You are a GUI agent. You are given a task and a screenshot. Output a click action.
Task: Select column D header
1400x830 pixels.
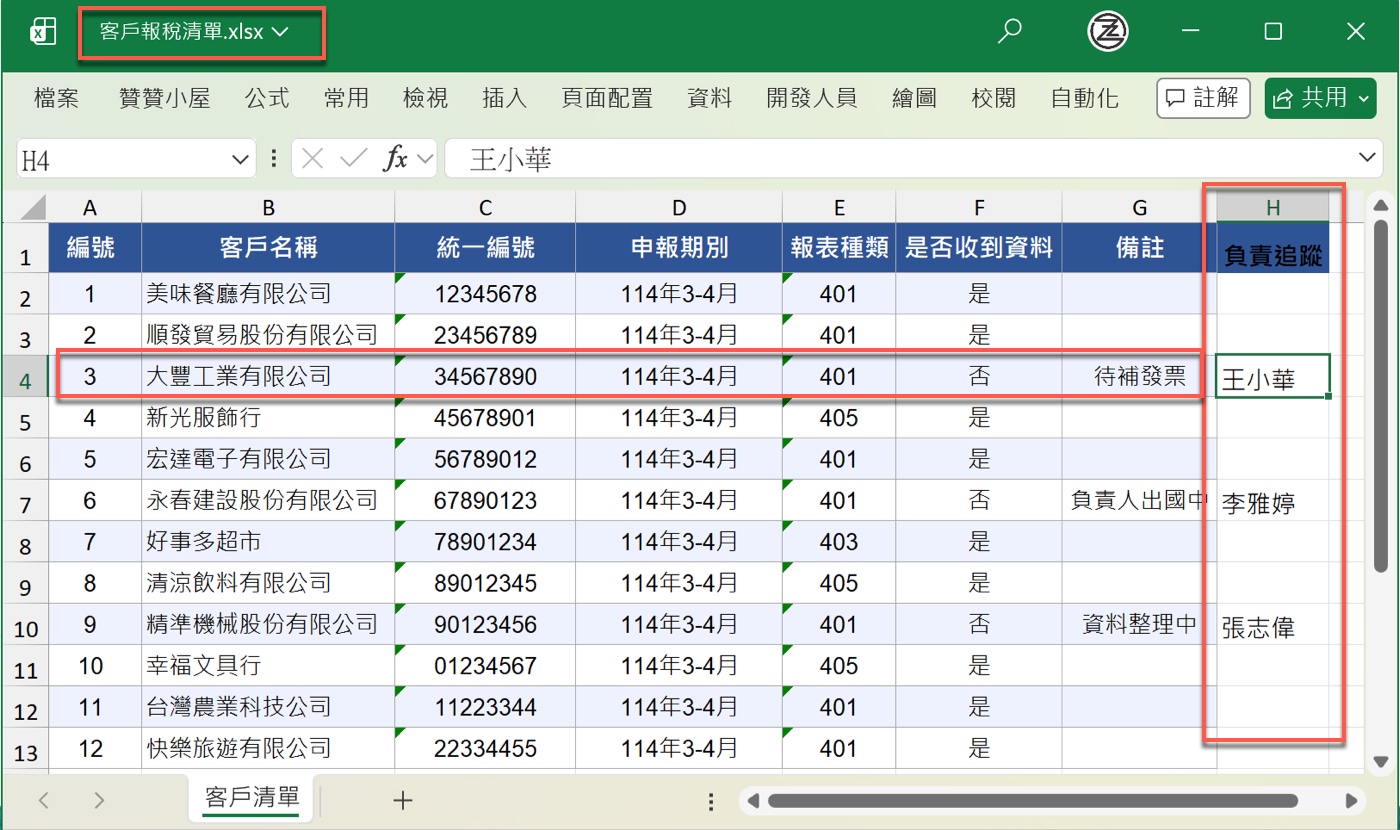click(x=679, y=208)
